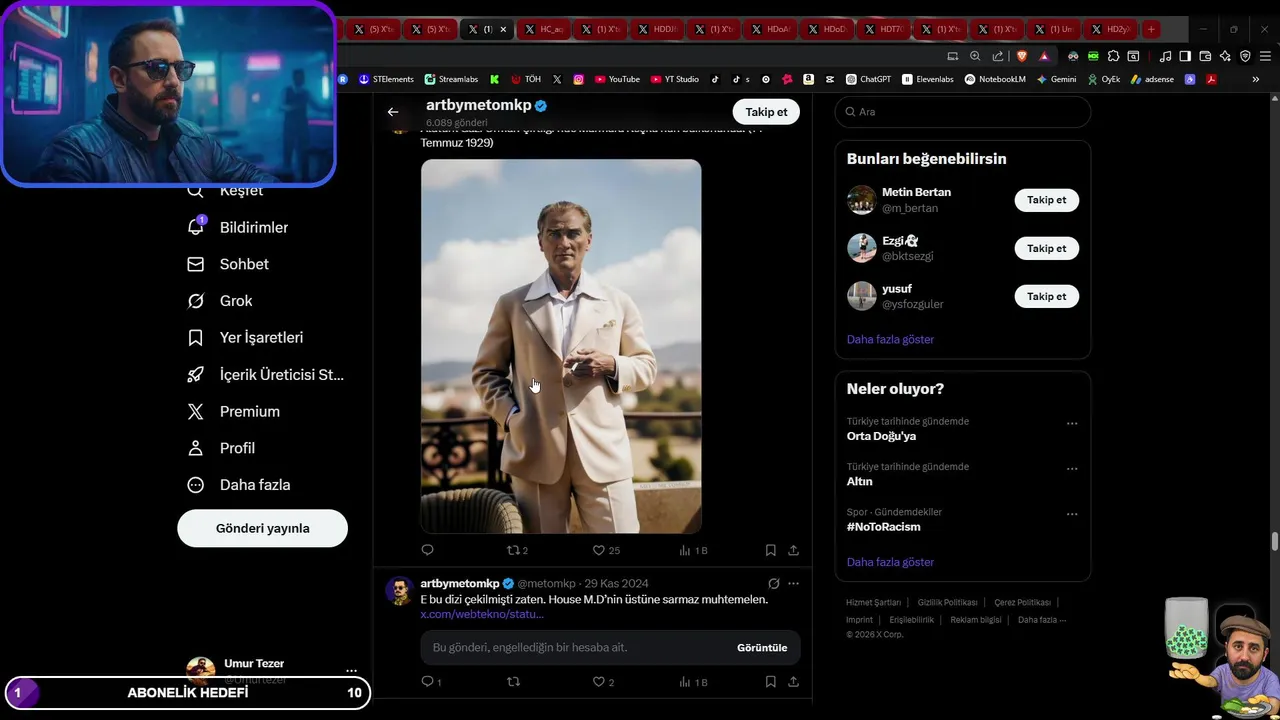Go to Profil page
Screen dimensions: 1280x720
coord(221,448)
